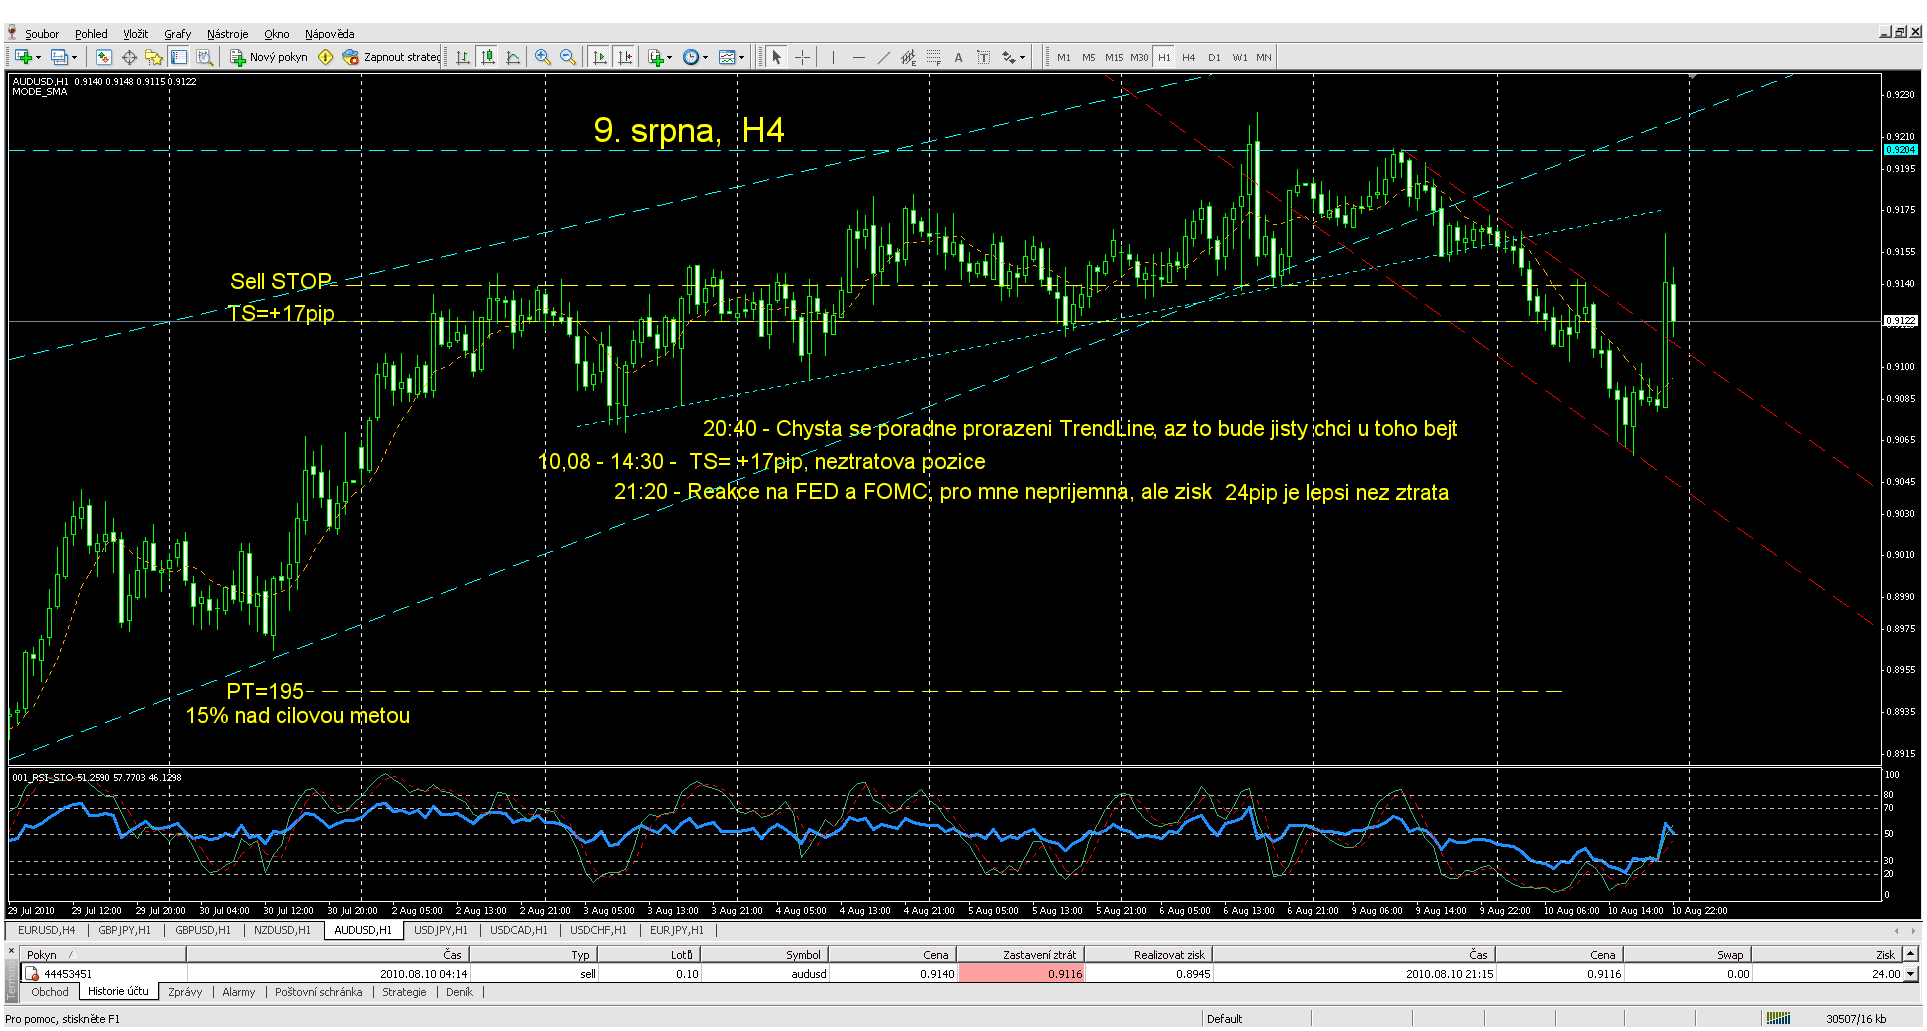Image resolution: width=1927 pixels, height=1031 pixels.
Task: Select the crosshair tool
Action: pyautogui.click(x=802, y=57)
